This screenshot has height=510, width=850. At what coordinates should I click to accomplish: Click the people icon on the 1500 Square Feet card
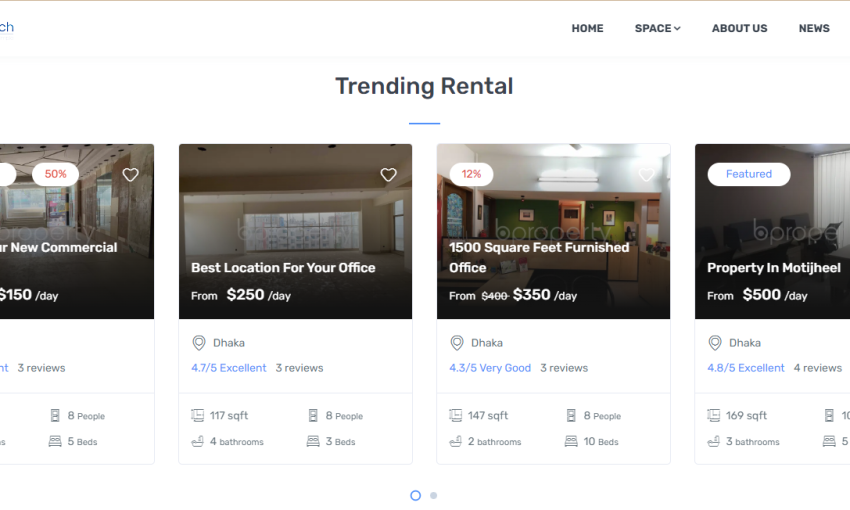(x=571, y=415)
